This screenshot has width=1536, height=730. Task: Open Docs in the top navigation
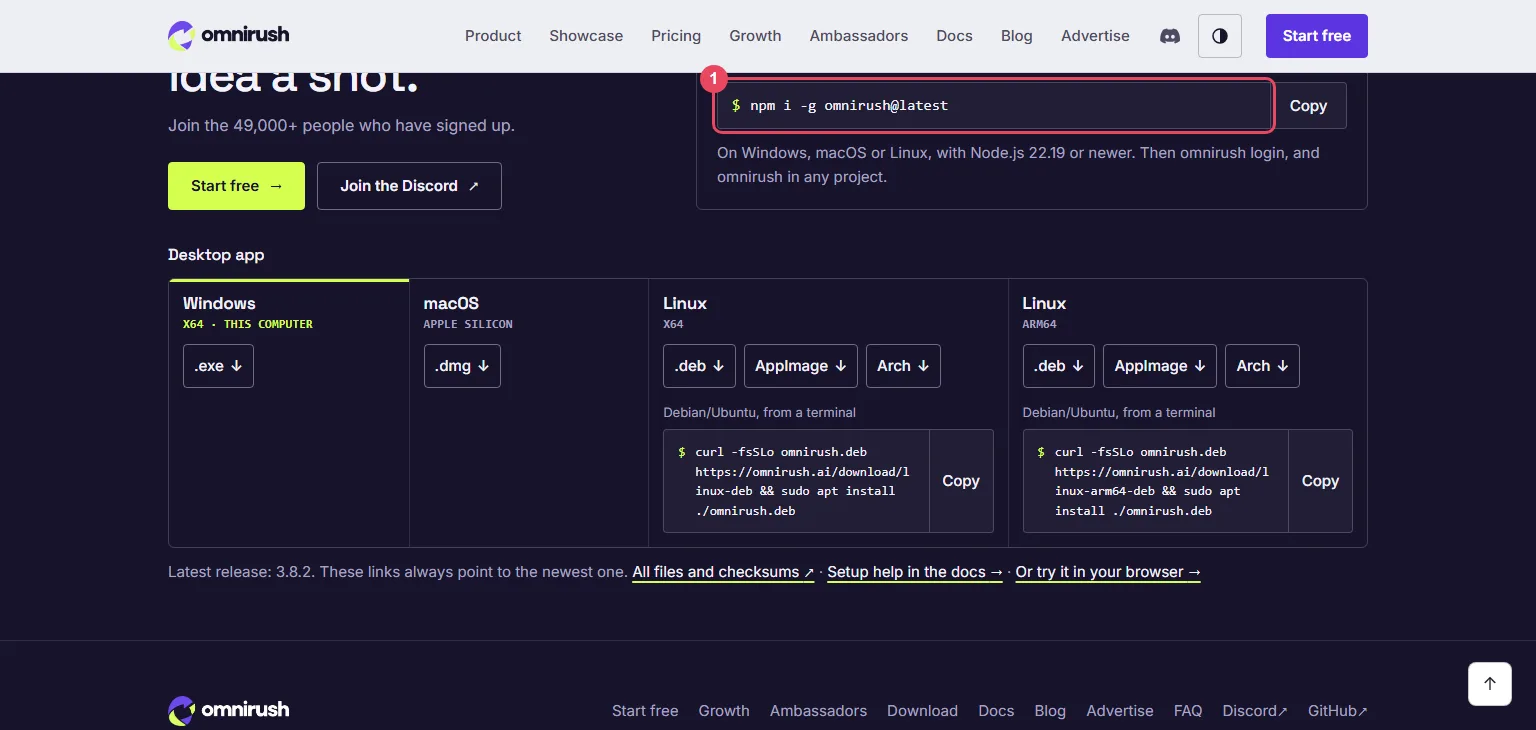click(954, 36)
